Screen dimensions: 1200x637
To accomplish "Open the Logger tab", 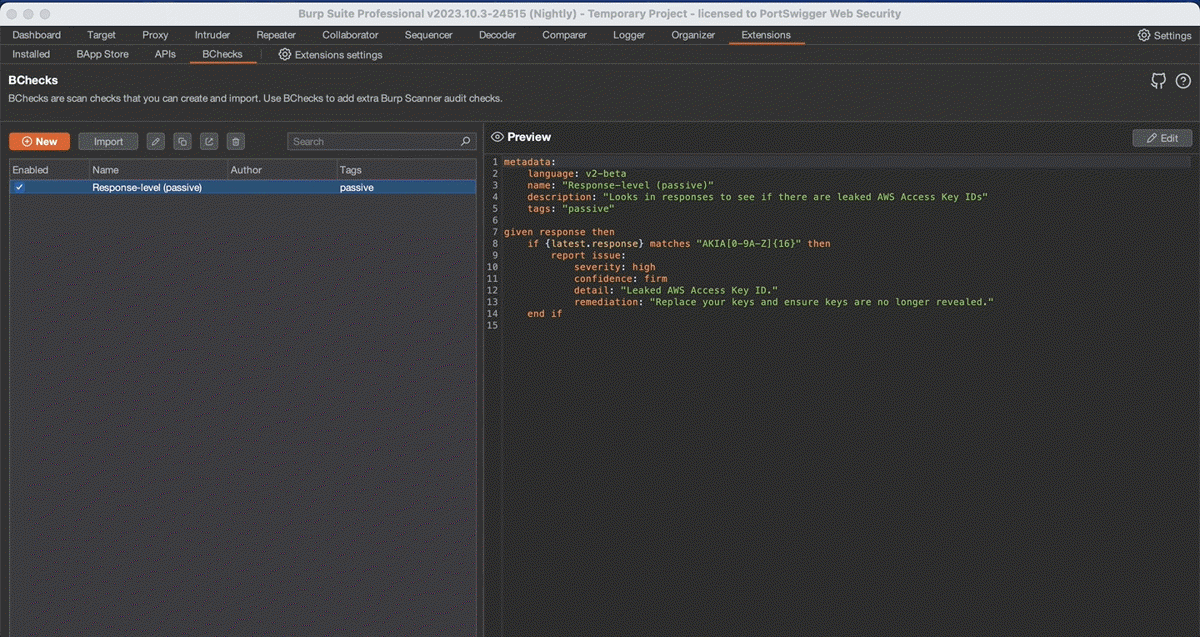I will [629, 35].
